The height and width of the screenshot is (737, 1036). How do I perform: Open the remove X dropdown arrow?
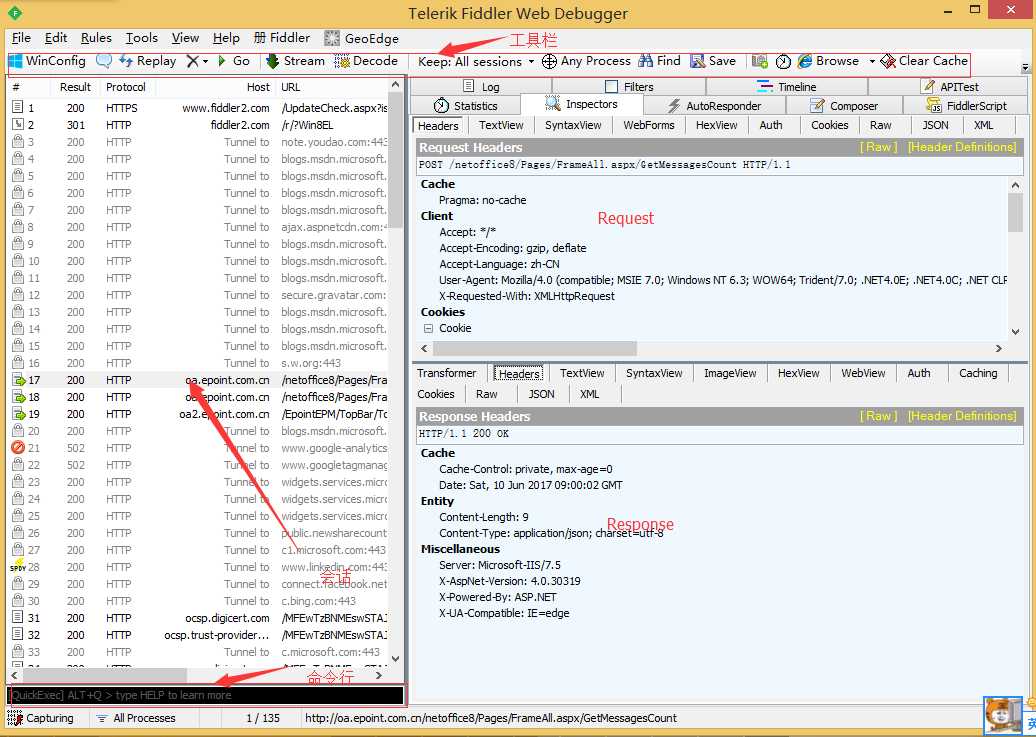coord(205,61)
